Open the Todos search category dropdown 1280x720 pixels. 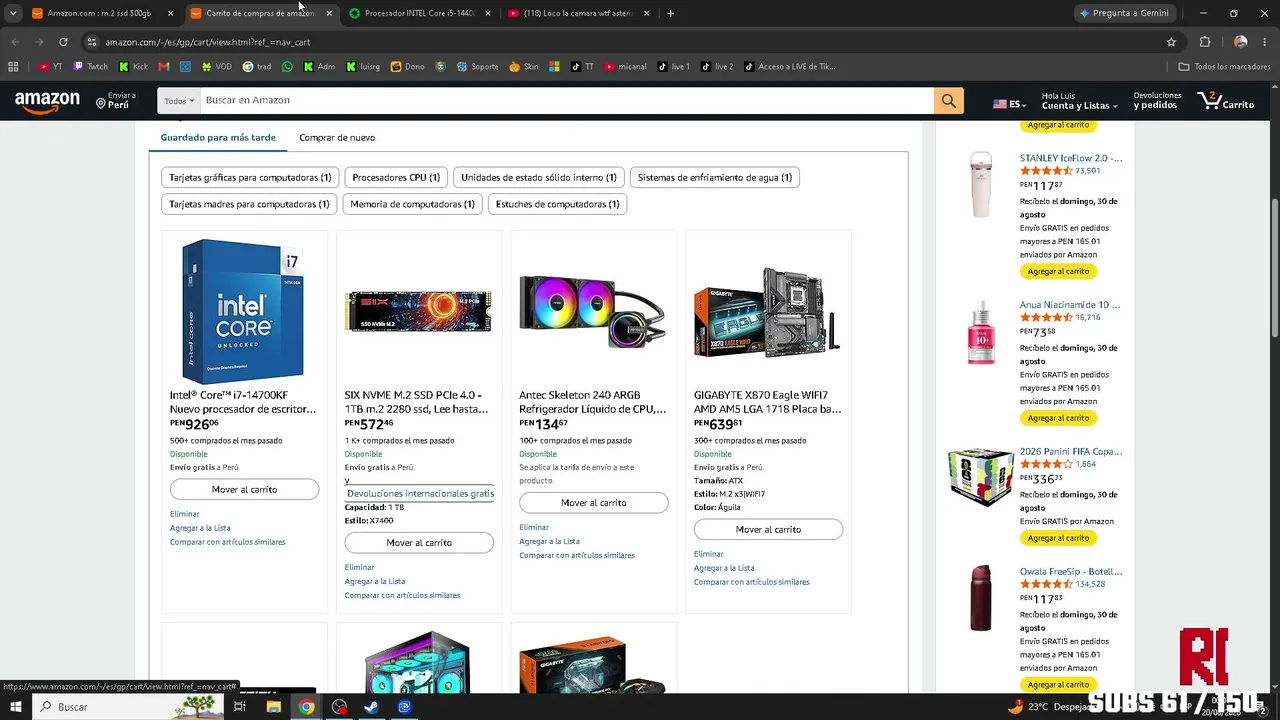179,101
